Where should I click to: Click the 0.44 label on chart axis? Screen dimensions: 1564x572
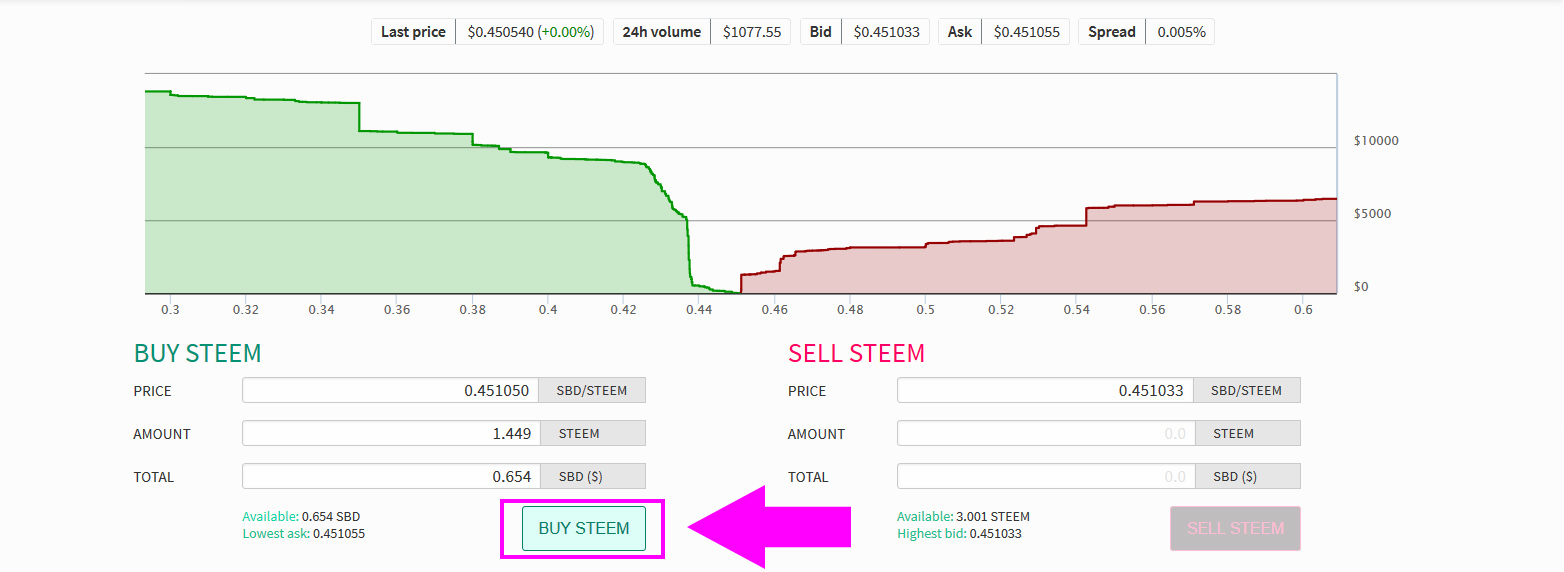699,310
